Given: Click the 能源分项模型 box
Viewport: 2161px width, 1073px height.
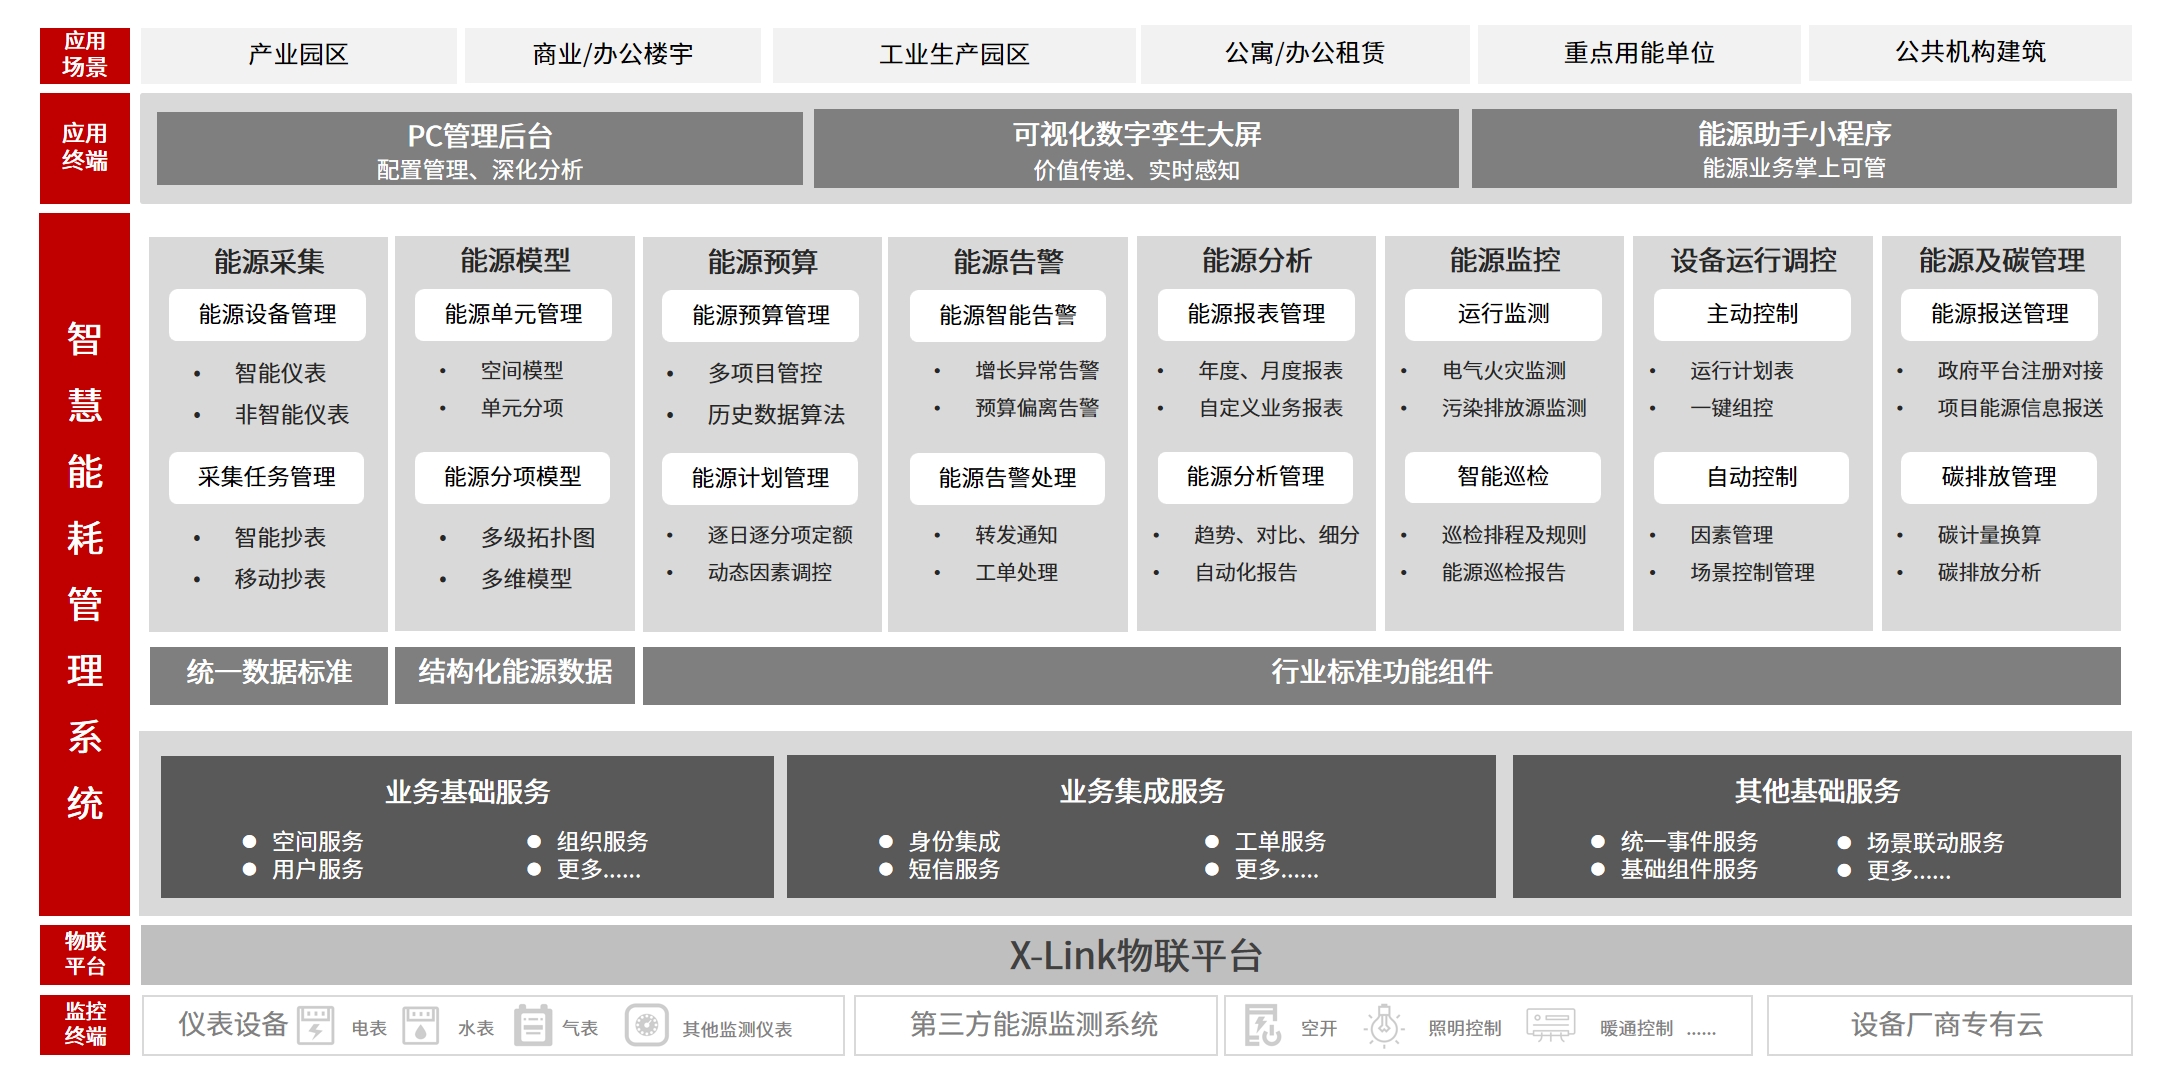Looking at the screenshot, I should pyautogui.click(x=513, y=478).
